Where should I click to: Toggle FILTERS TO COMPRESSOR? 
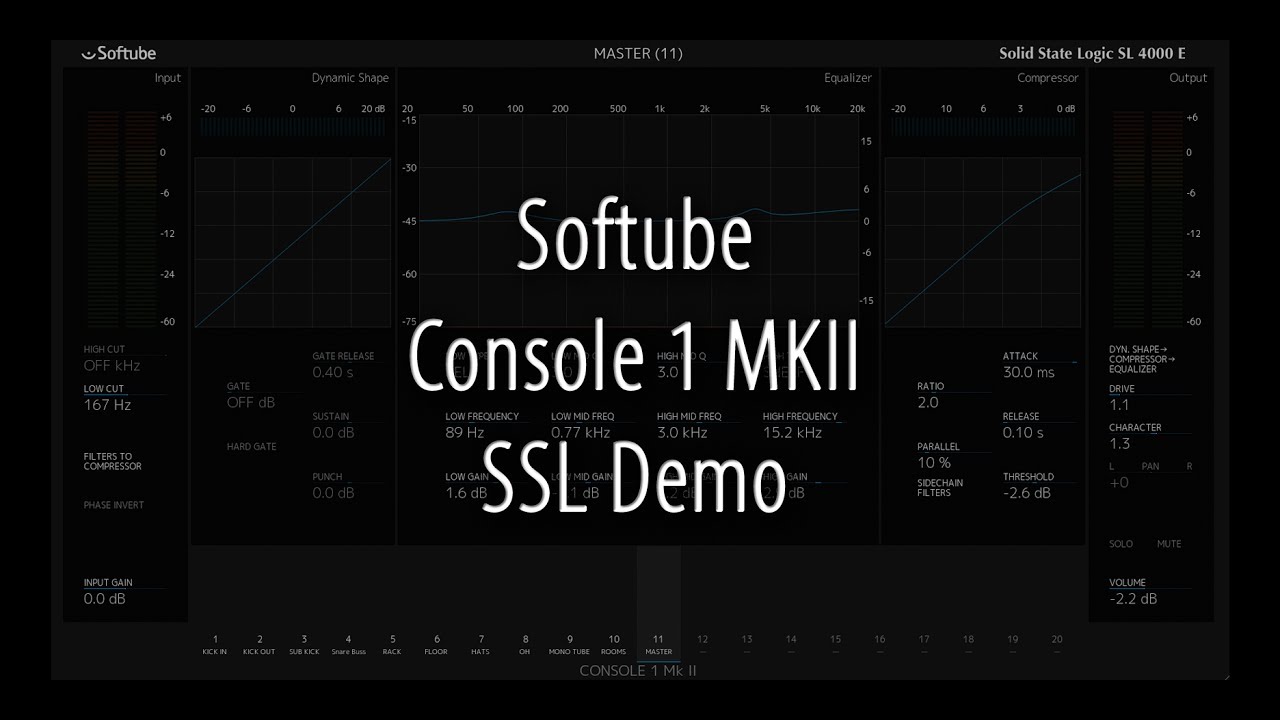click(x=112, y=461)
